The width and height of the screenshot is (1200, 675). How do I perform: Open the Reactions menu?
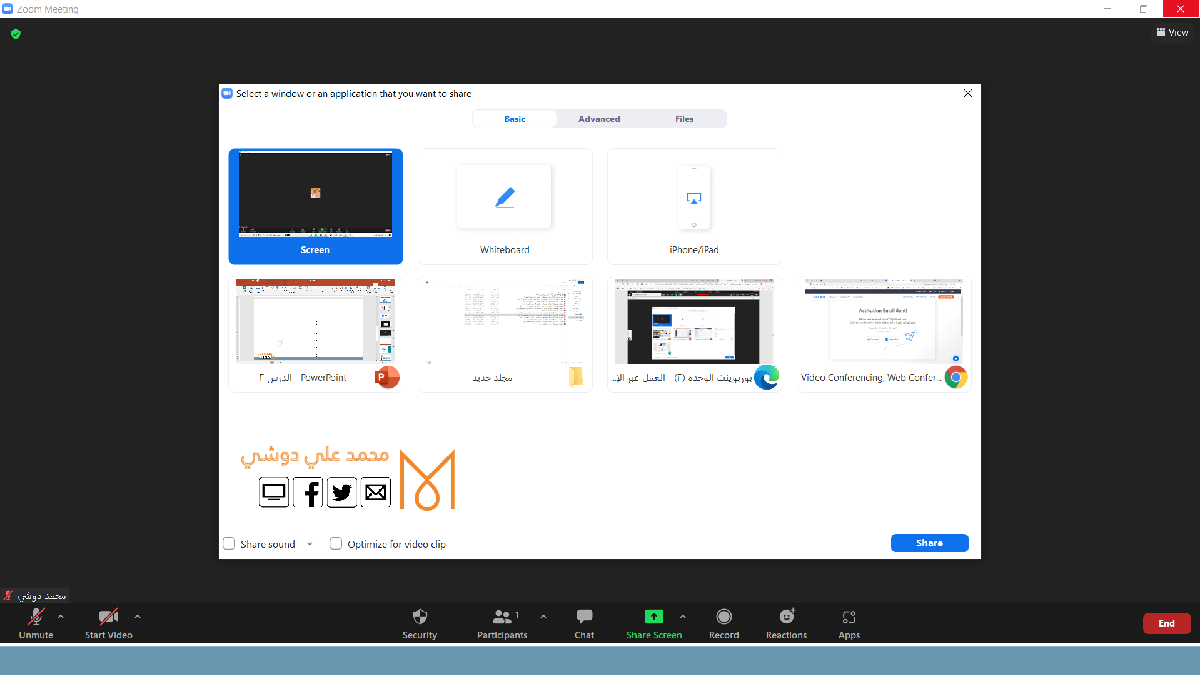787,617
